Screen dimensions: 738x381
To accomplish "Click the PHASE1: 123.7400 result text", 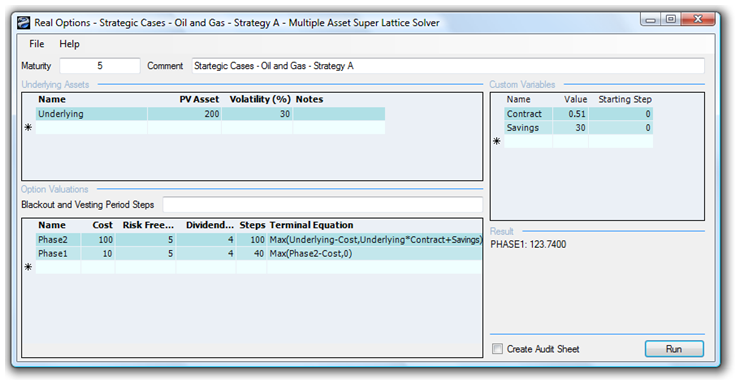I will pos(528,244).
